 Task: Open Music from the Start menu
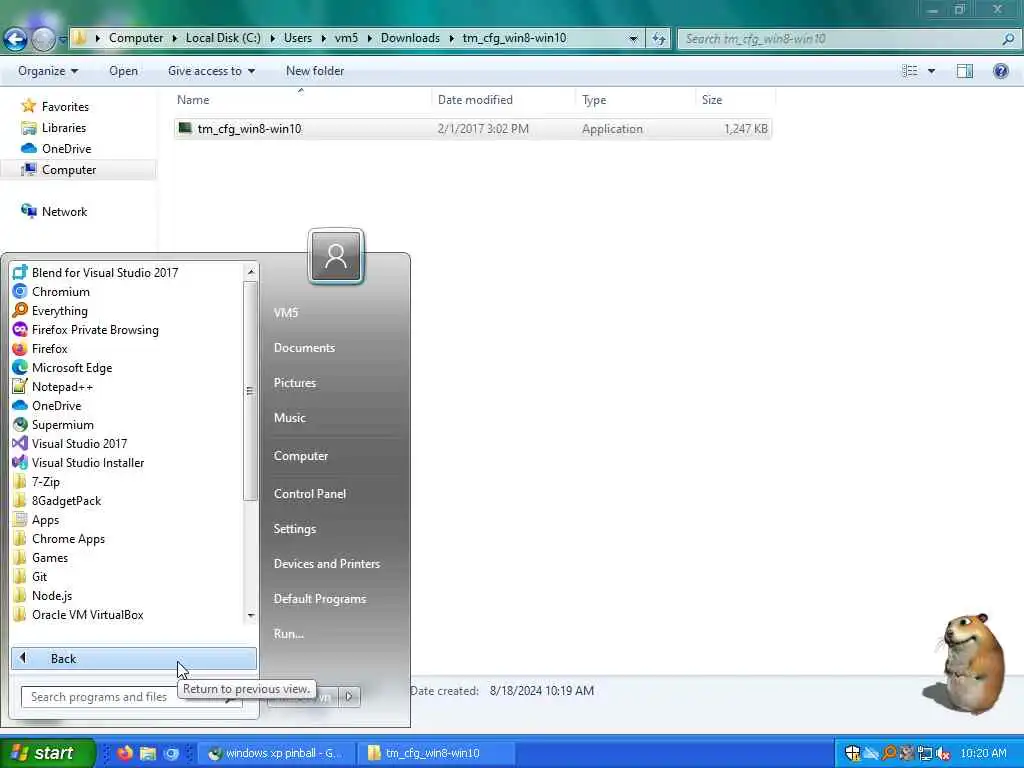pyautogui.click(x=289, y=417)
